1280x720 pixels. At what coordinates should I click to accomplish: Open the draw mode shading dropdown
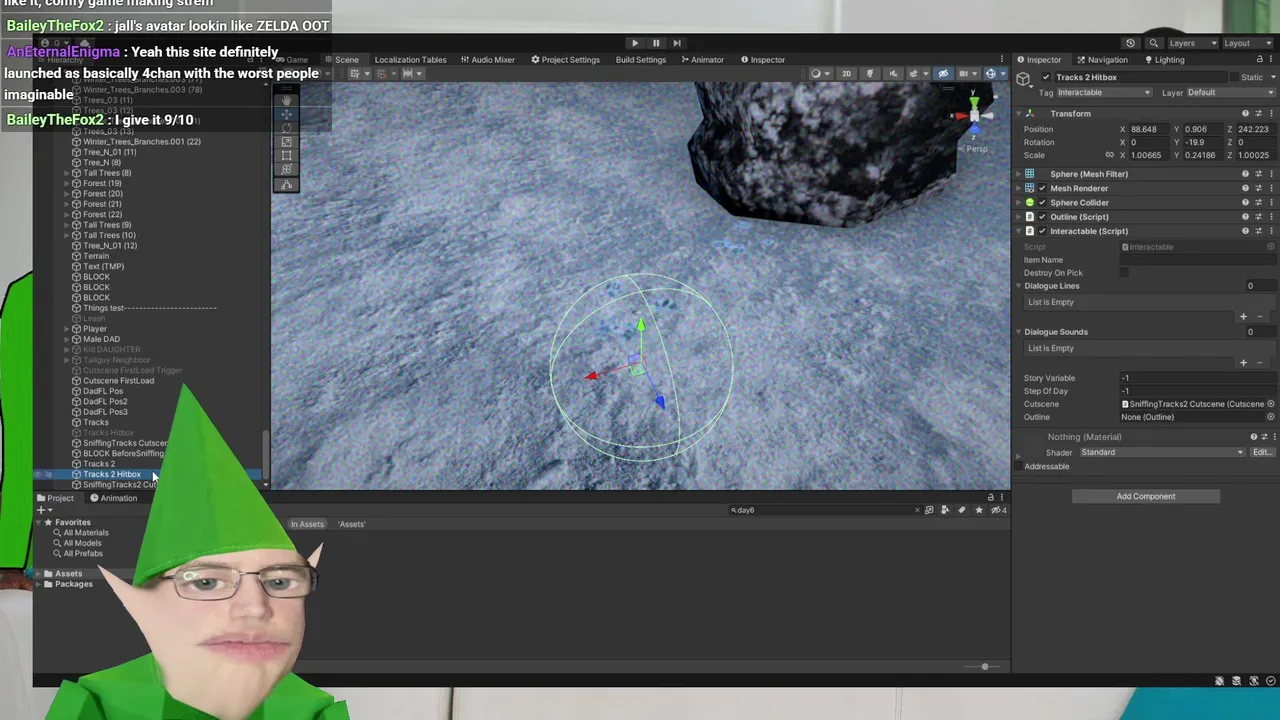pos(819,73)
